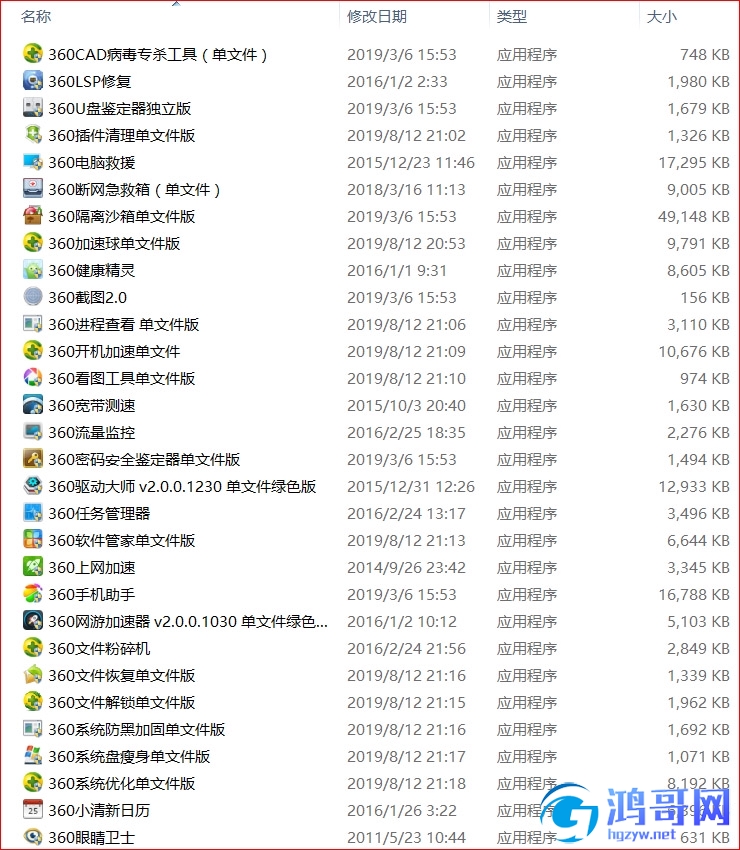Image resolution: width=740 pixels, height=850 pixels.
Task: Click date 2019/8/12 20:53
Action: pyautogui.click(x=406, y=244)
